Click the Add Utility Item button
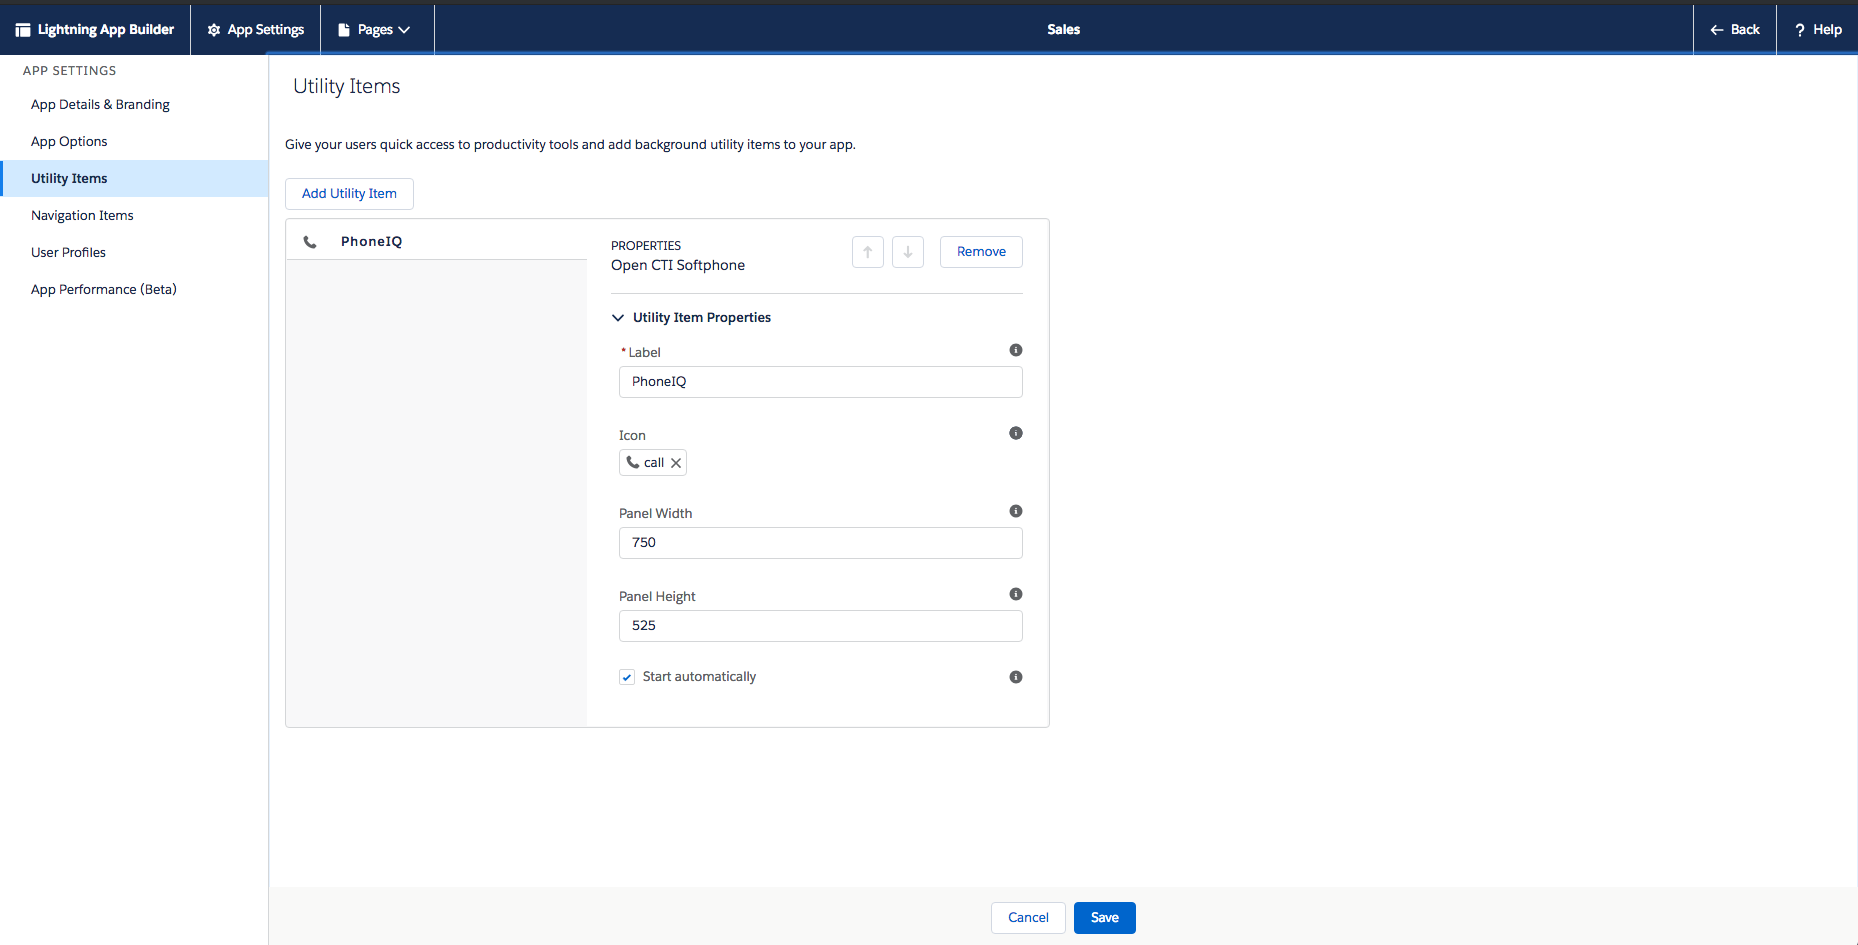The width and height of the screenshot is (1858, 945). pos(349,194)
